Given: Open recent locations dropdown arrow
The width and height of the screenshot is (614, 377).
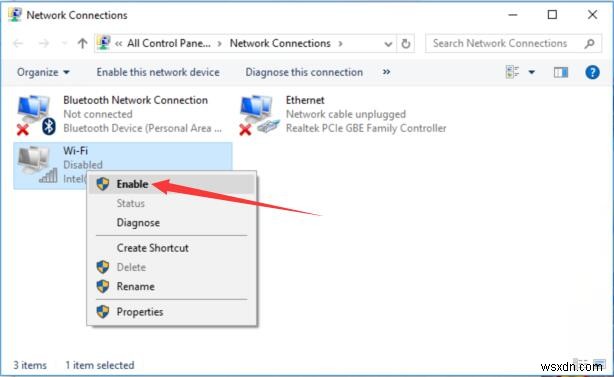Looking at the screenshot, I should (x=65, y=43).
